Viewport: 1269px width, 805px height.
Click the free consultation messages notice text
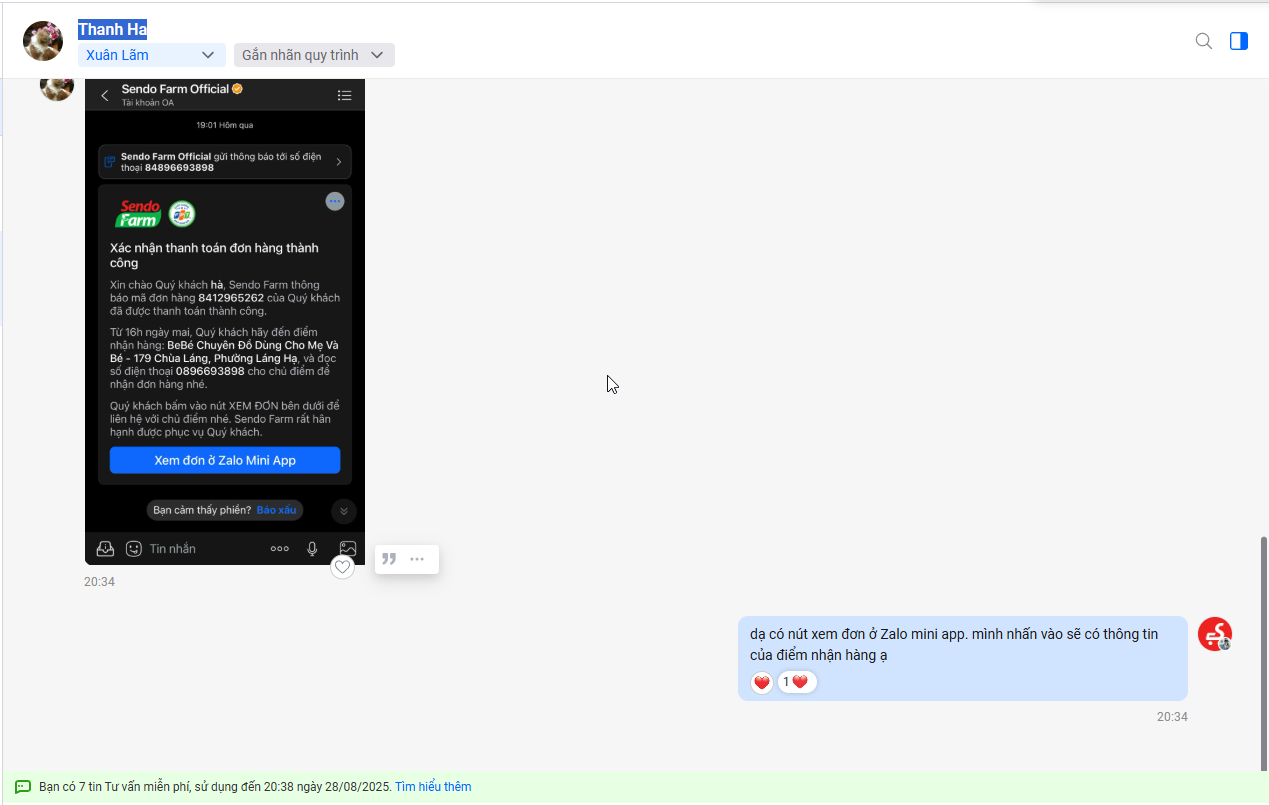pyautogui.click(x=215, y=787)
